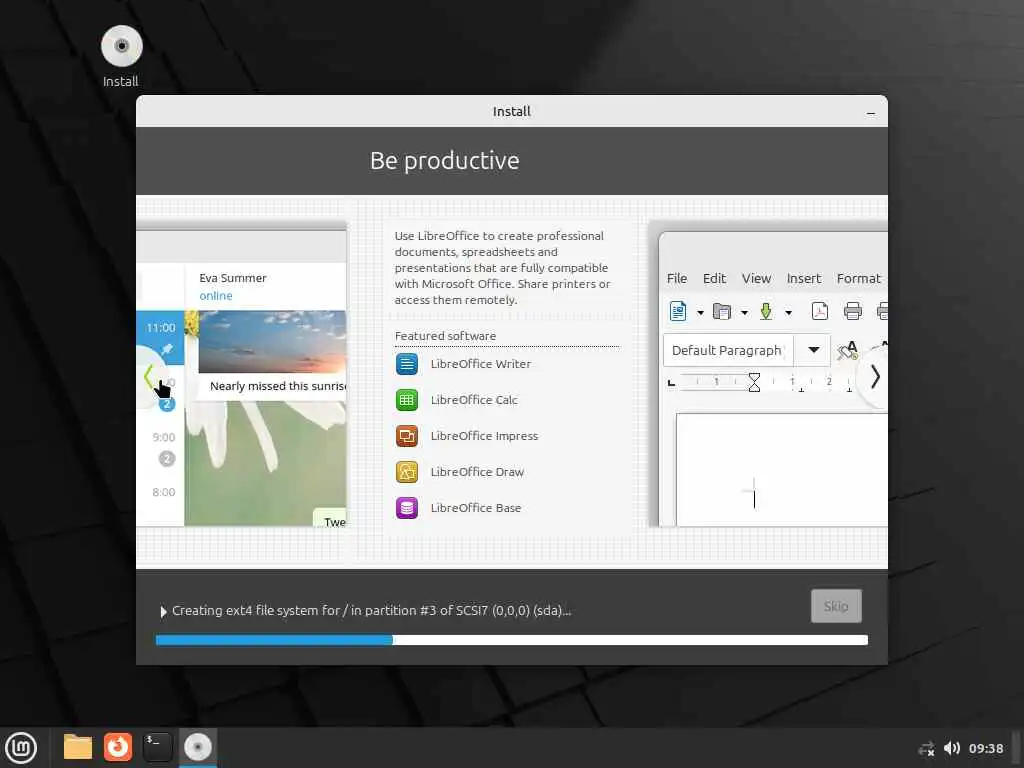1024x768 pixels.
Task: Click the open folder icon in preview
Action: (x=722, y=312)
